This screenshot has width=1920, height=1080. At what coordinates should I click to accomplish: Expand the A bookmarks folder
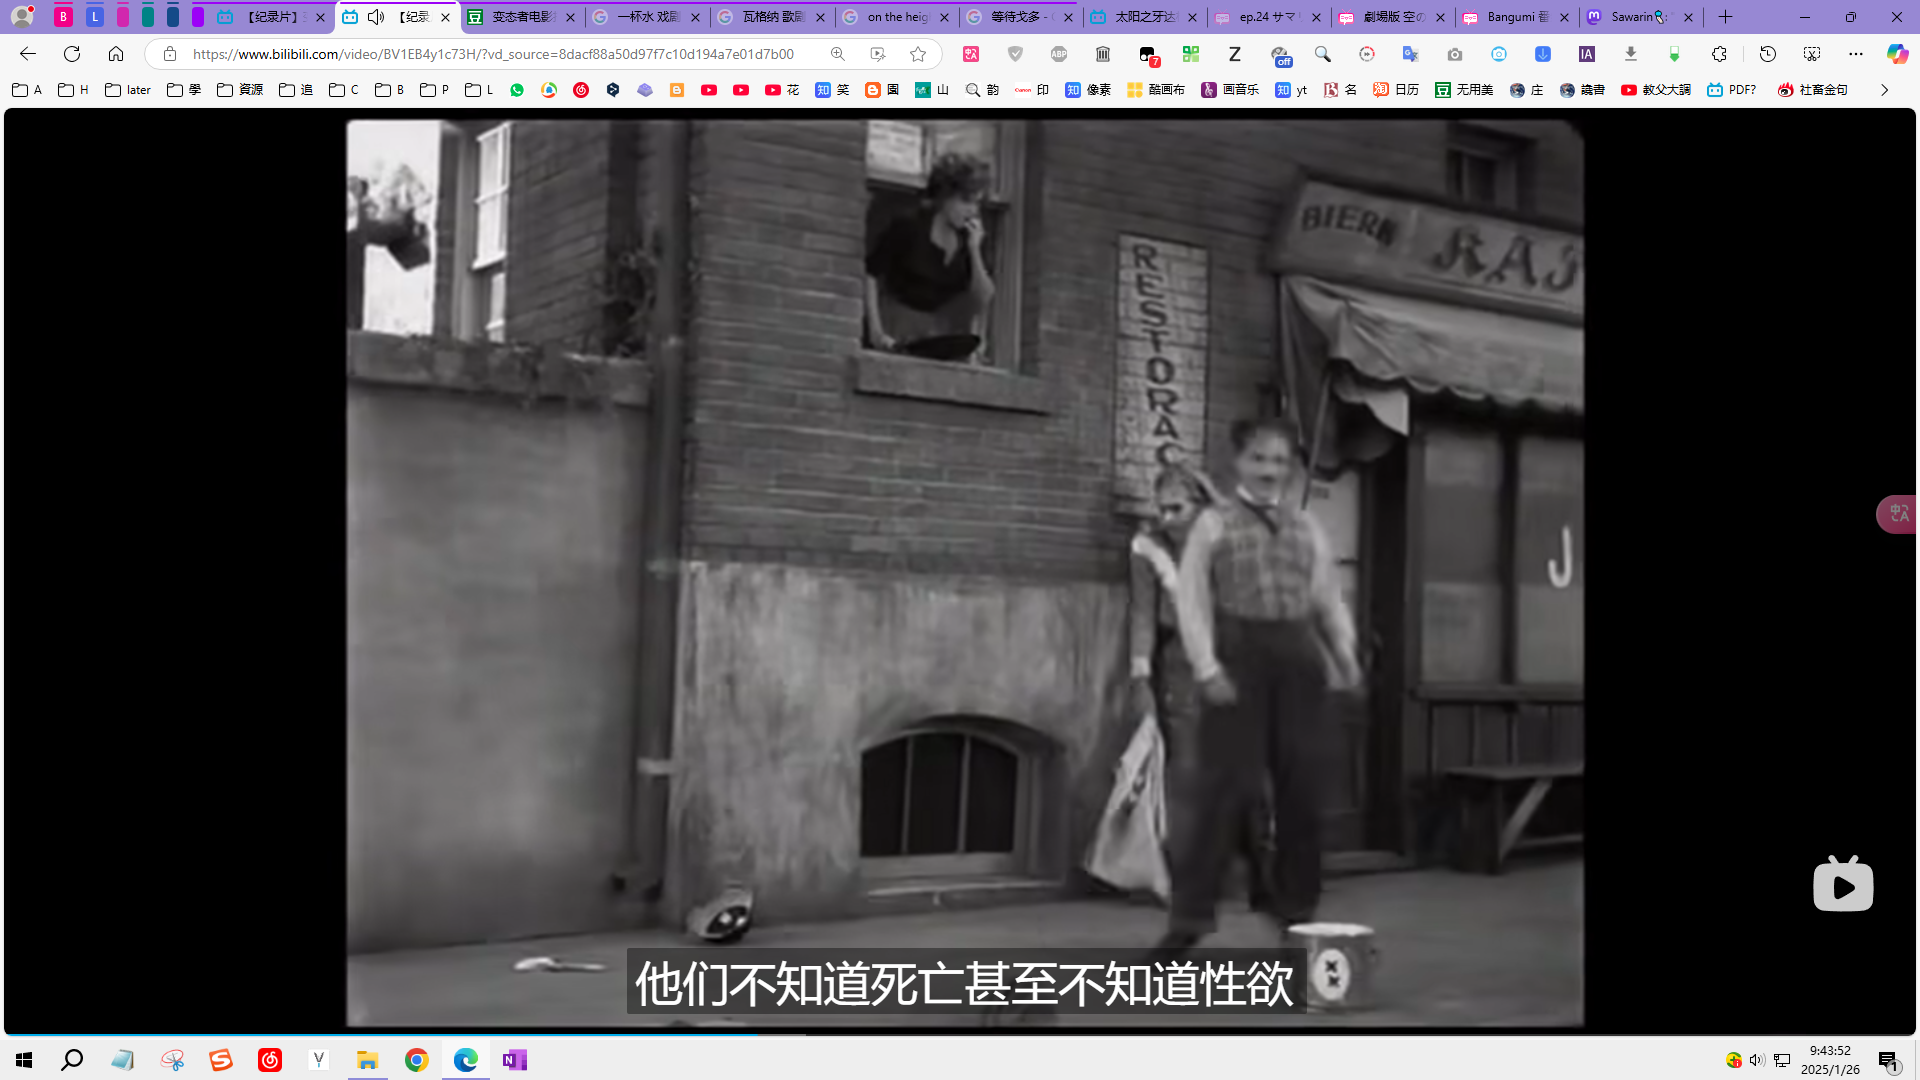tap(27, 90)
